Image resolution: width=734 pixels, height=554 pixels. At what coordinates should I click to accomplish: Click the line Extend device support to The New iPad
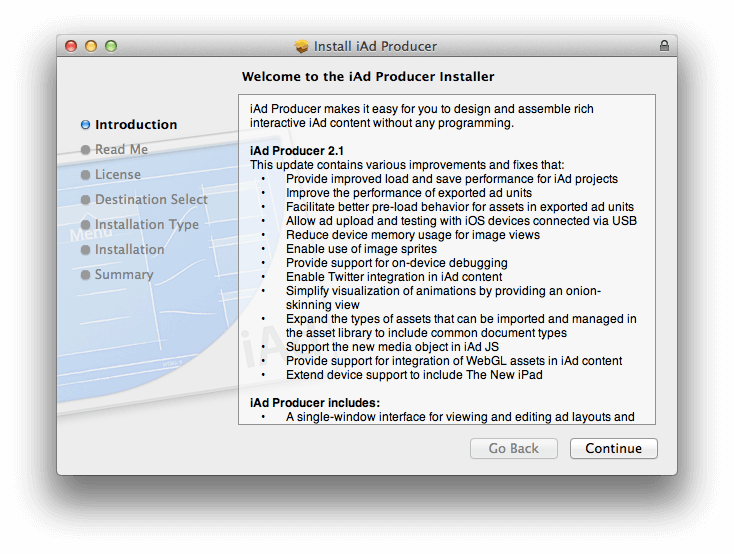[414, 375]
